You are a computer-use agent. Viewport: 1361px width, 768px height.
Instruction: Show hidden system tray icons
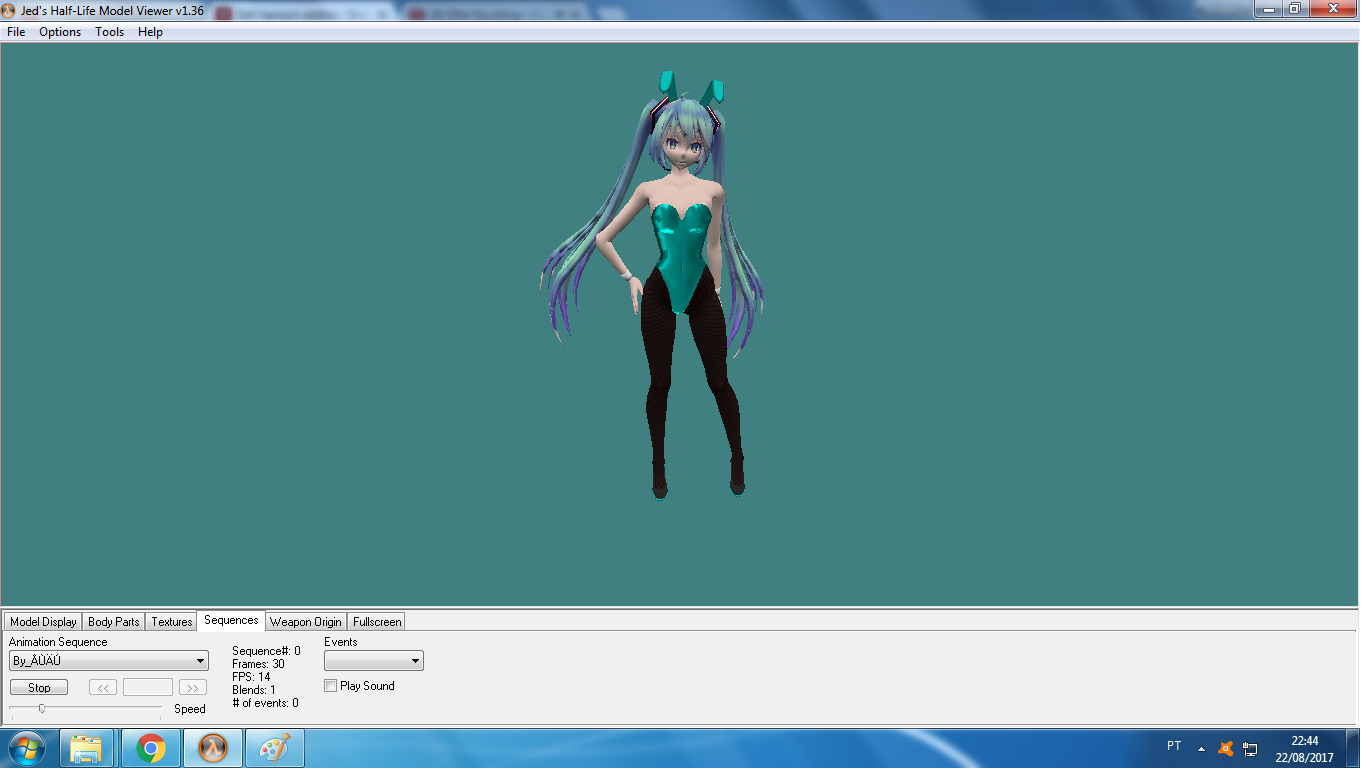[x=1201, y=748]
